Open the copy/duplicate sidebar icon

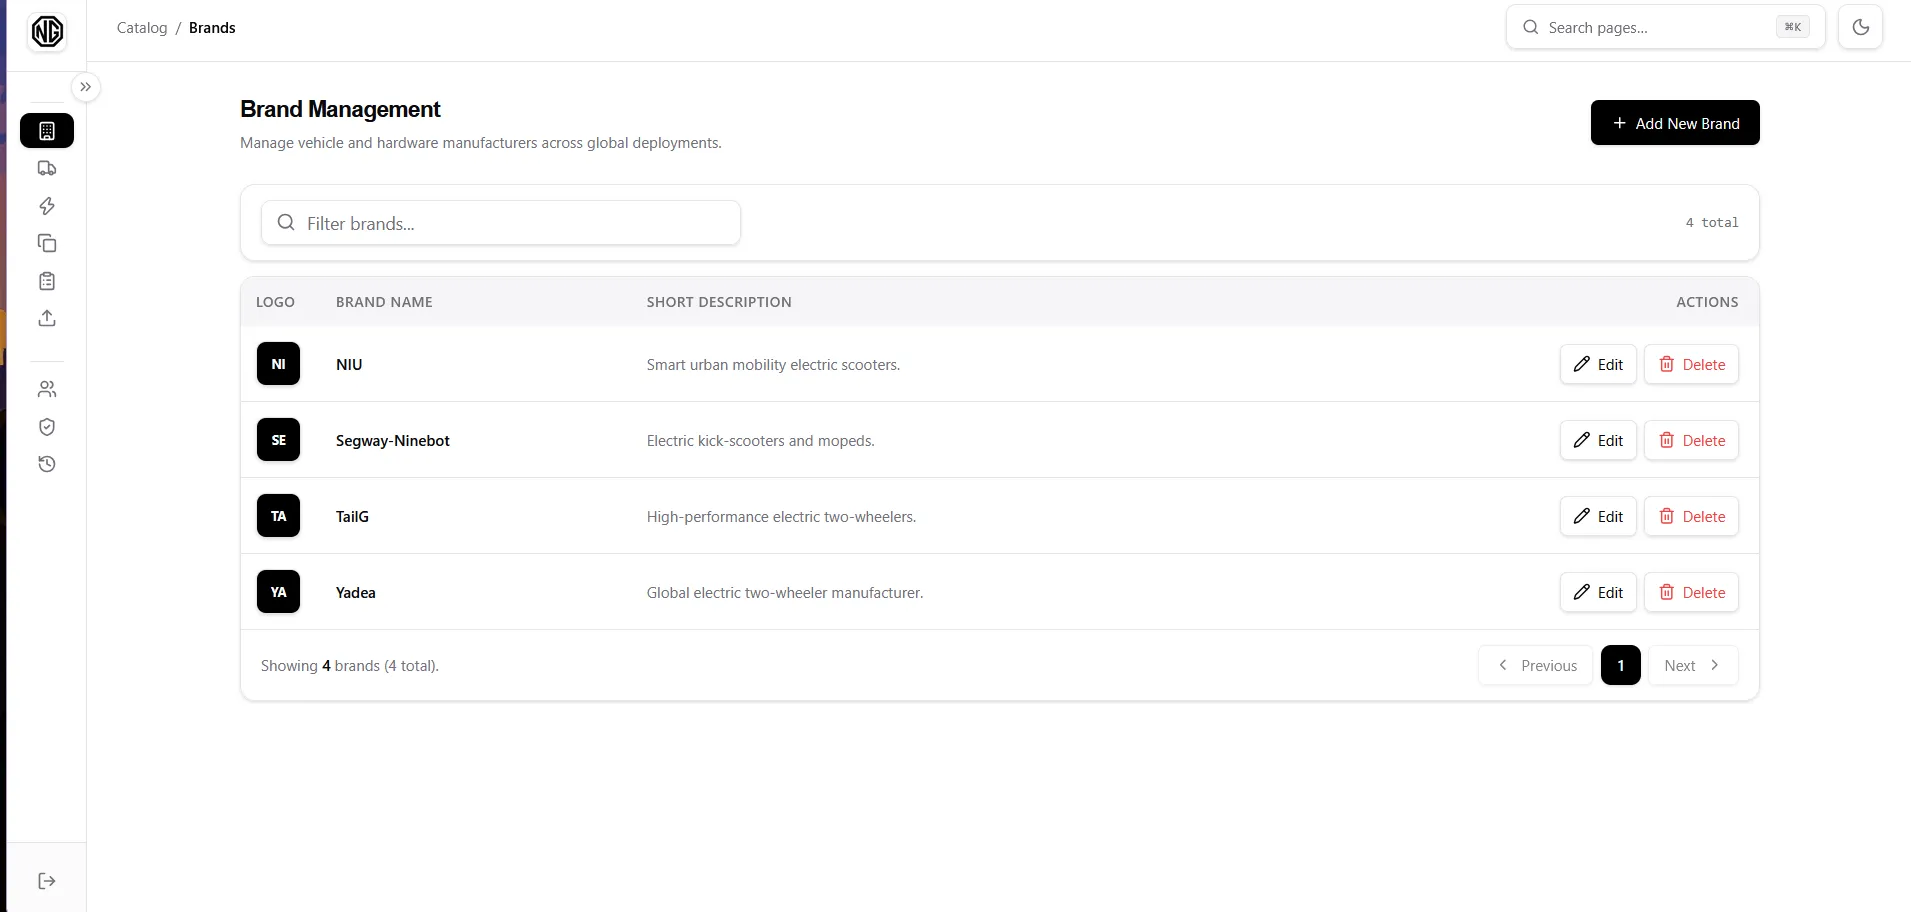pyautogui.click(x=47, y=243)
